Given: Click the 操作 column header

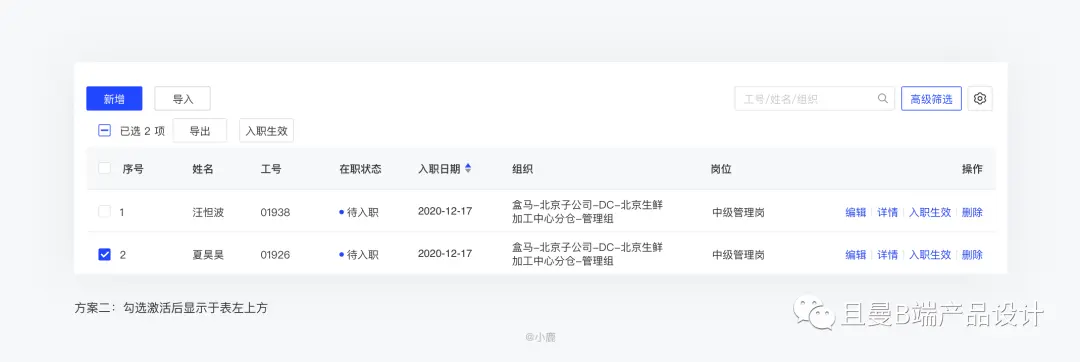Looking at the screenshot, I should pos(972,169).
